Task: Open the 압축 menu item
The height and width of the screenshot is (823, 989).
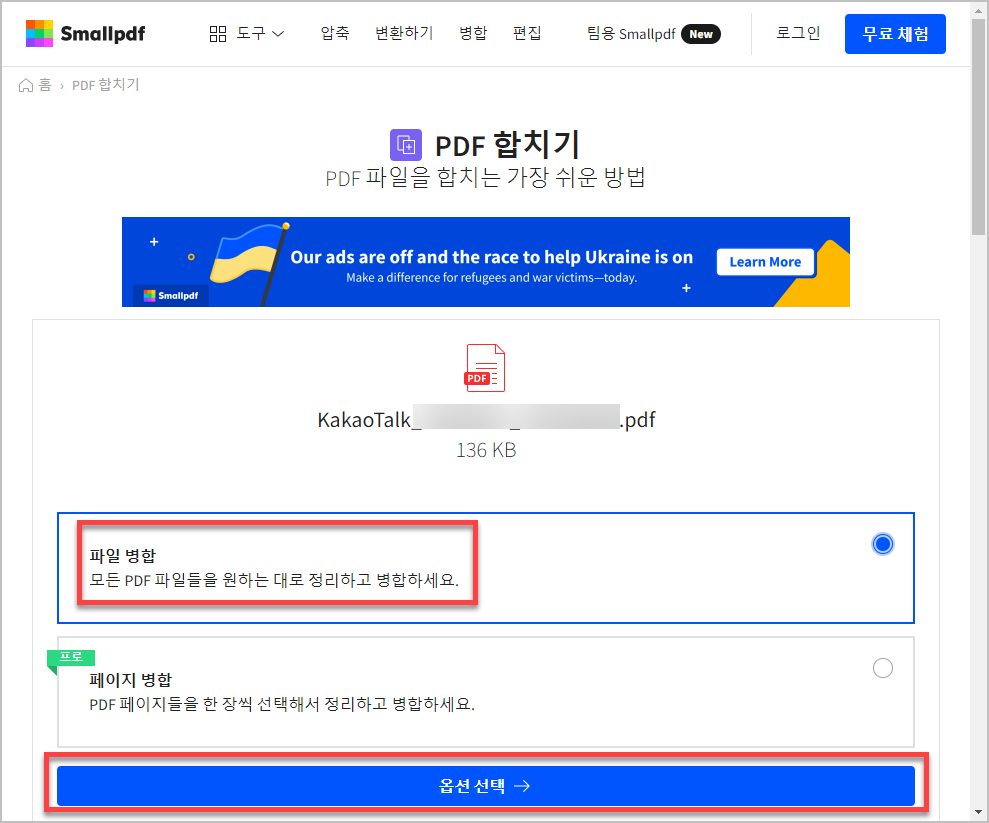Action: click(335, 33)
